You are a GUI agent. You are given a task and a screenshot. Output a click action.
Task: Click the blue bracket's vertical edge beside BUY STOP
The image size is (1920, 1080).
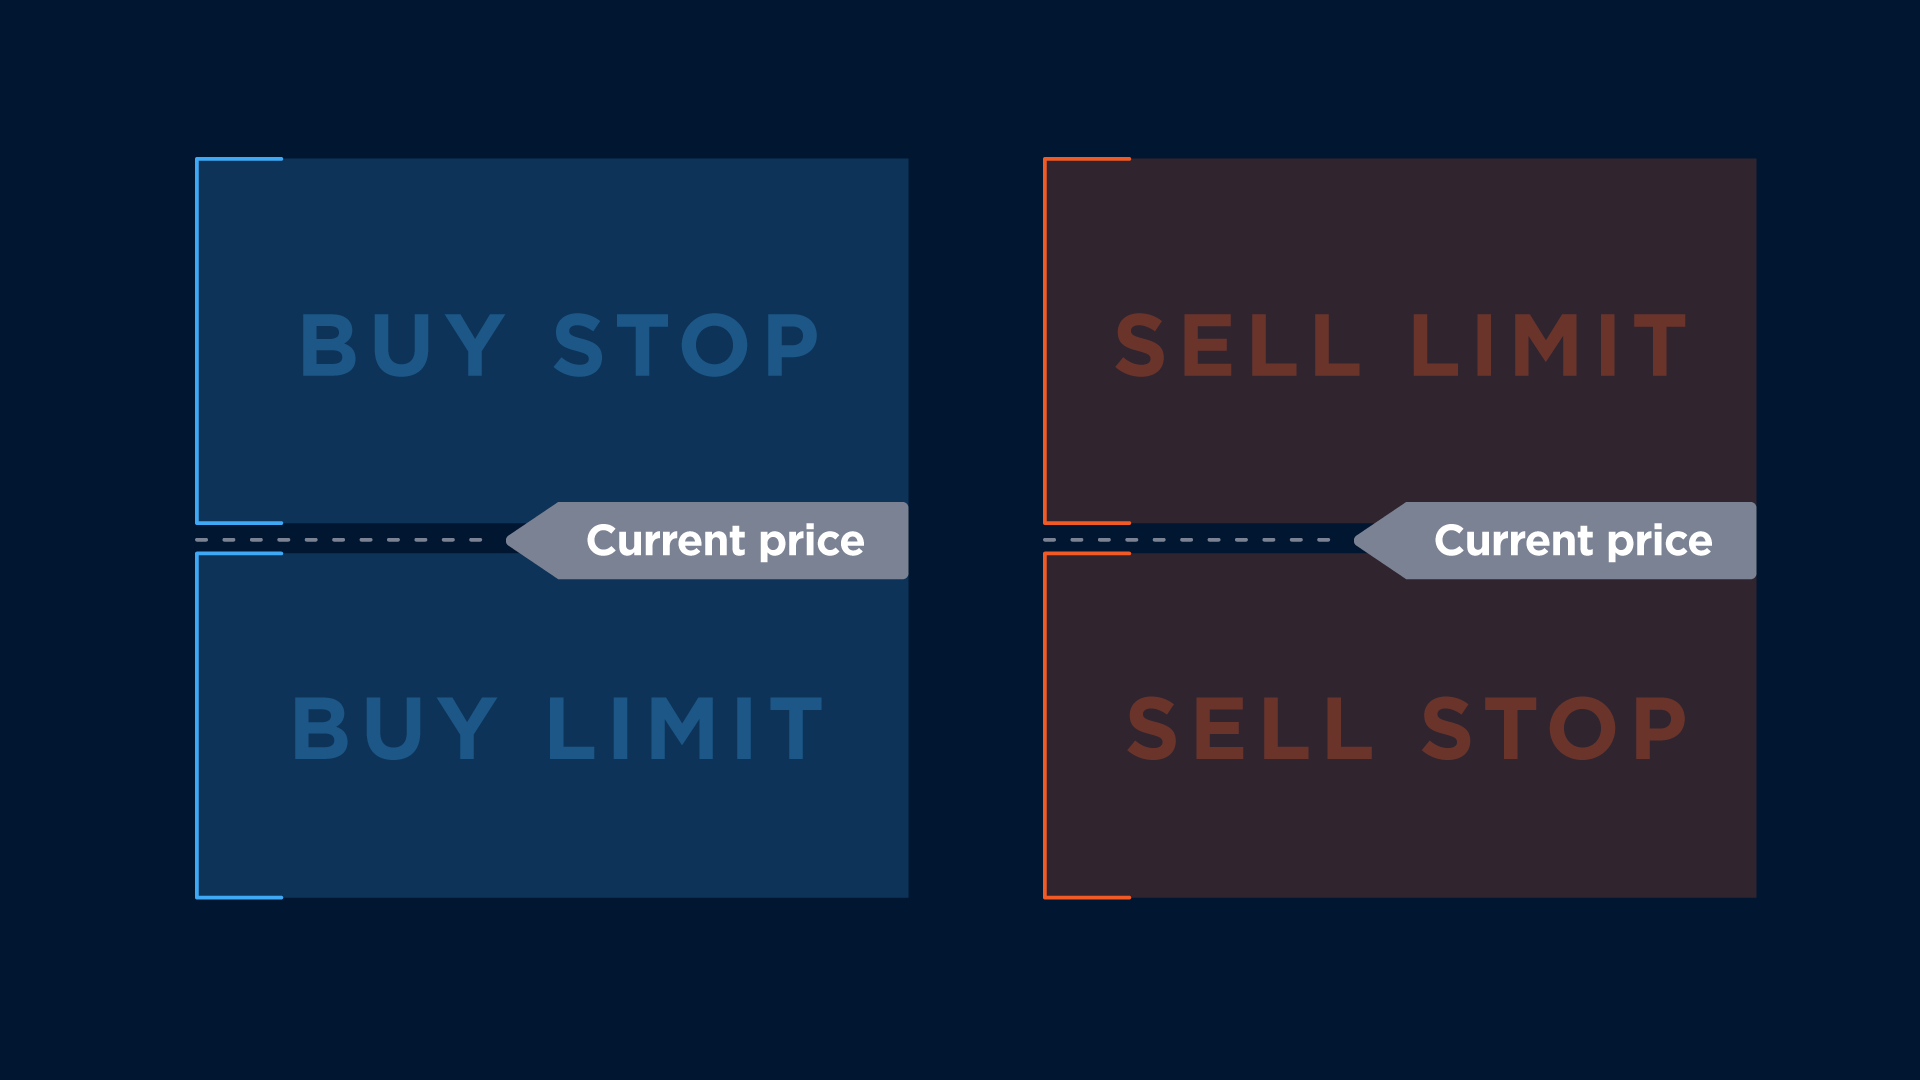(198, 340)
